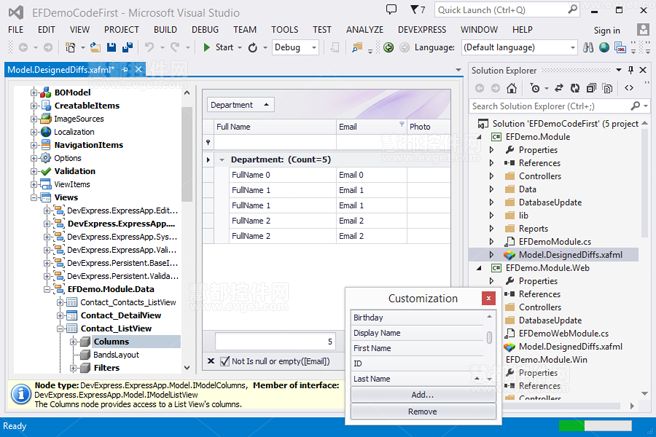Open the BUILD menu
The height and width of the screenshot is (437, 656).
(165, 30)
